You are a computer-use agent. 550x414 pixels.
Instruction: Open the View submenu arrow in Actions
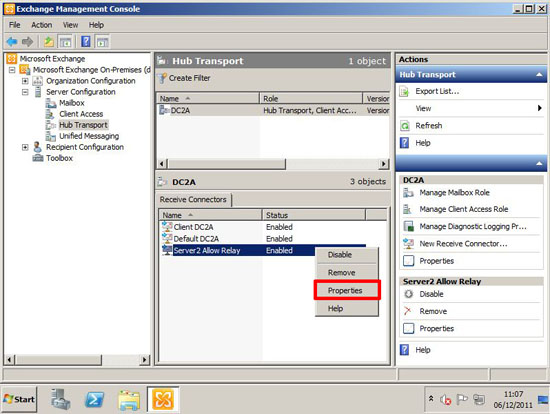[539, 108]
